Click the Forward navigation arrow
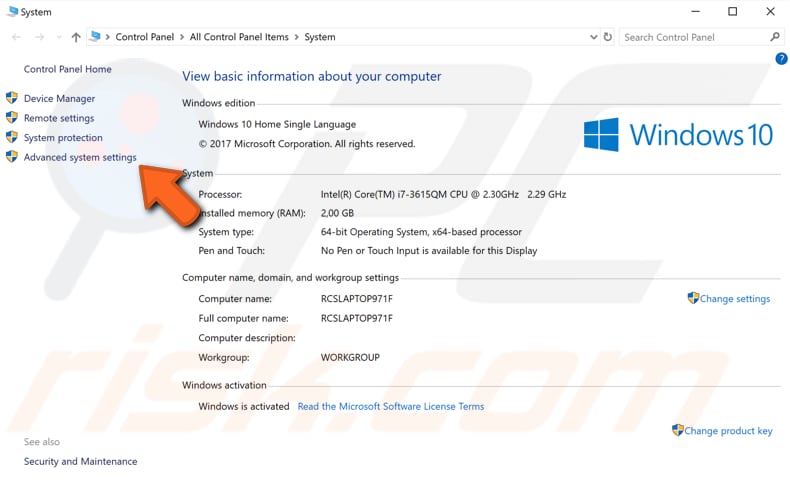790x483 pixels. 40,37
